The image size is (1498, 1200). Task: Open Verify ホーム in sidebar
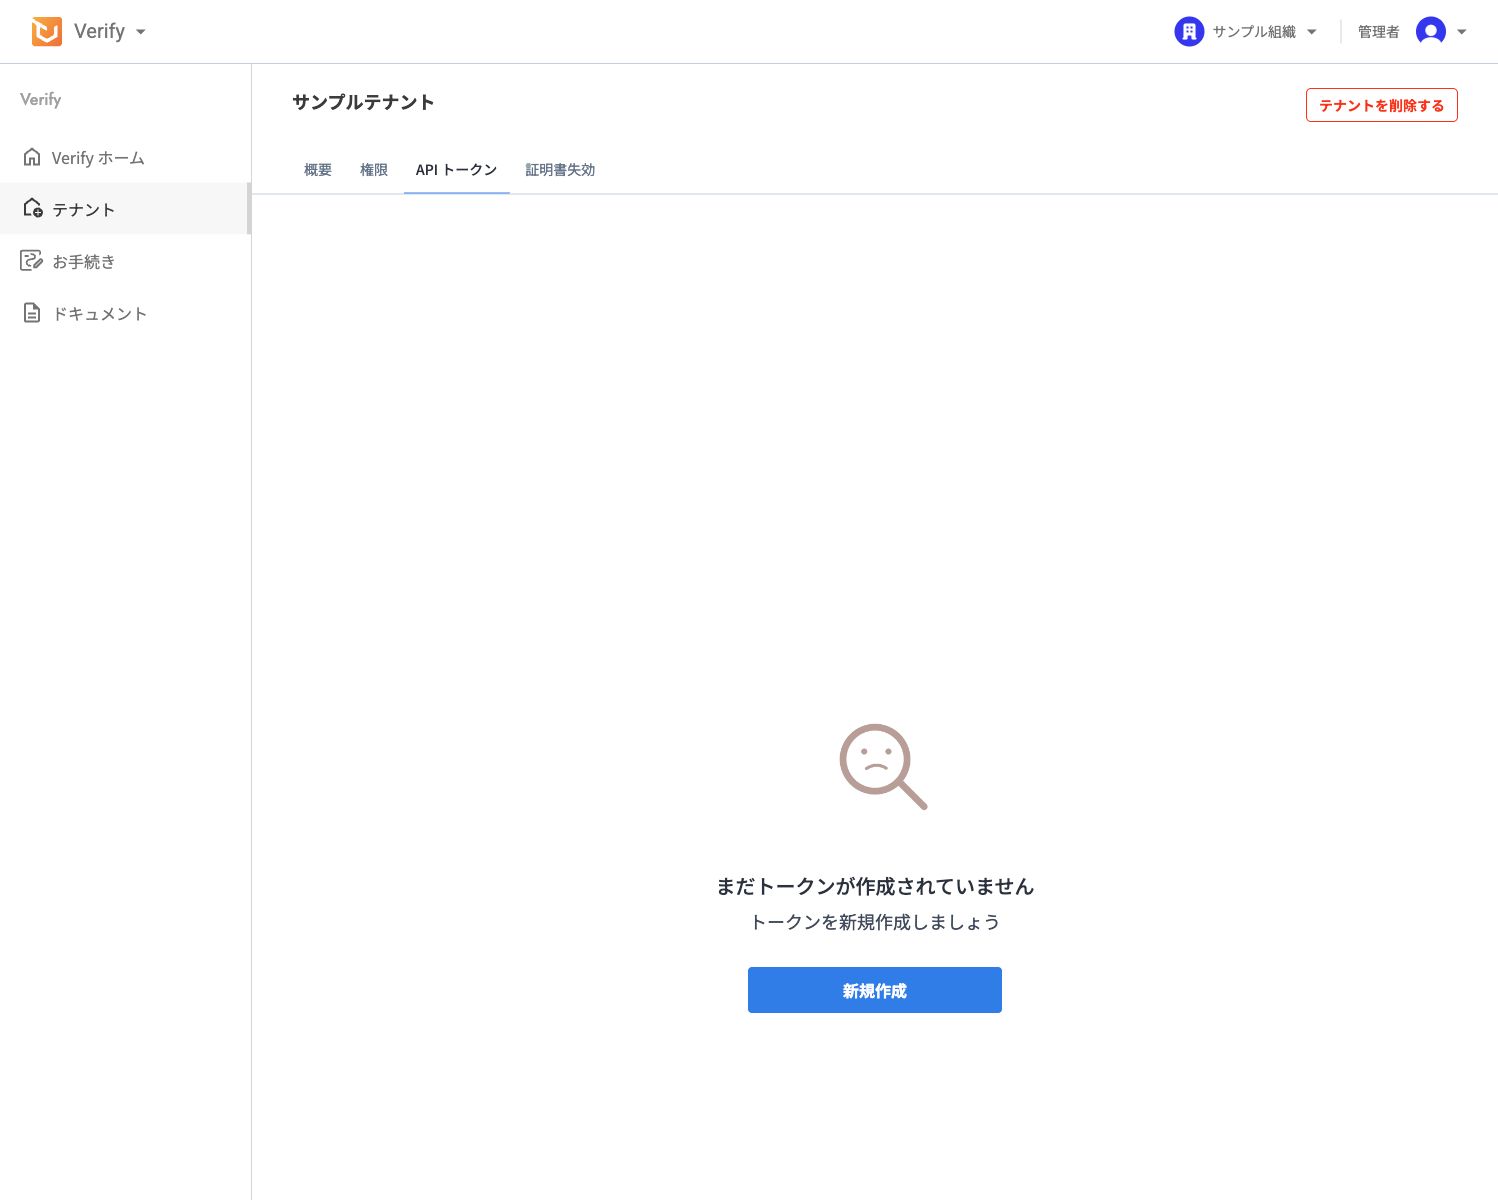click(125, 157)
